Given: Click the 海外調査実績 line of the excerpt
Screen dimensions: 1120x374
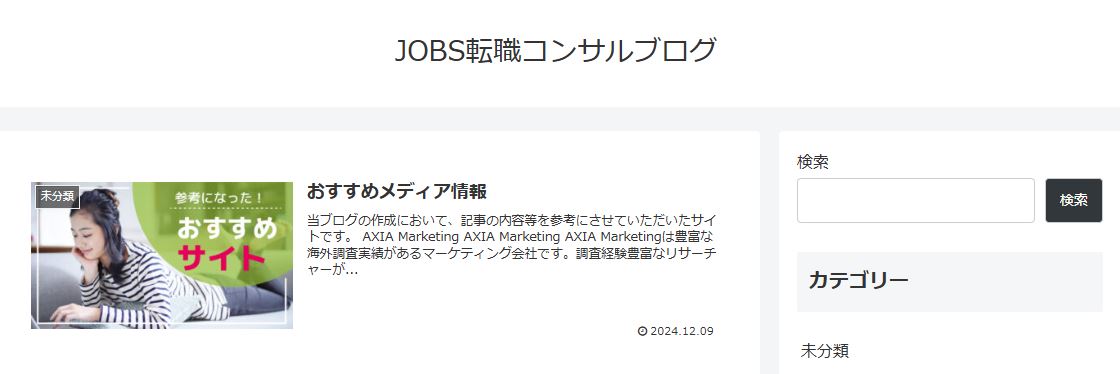Looking at the screenshot, I should pos(512,253).
